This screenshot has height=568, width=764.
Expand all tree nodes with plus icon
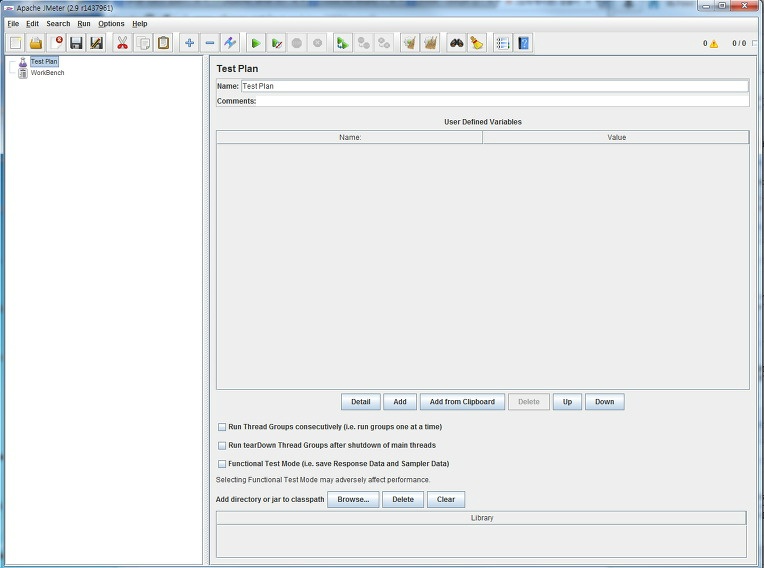pyautogui.click(x=190, y=43)
